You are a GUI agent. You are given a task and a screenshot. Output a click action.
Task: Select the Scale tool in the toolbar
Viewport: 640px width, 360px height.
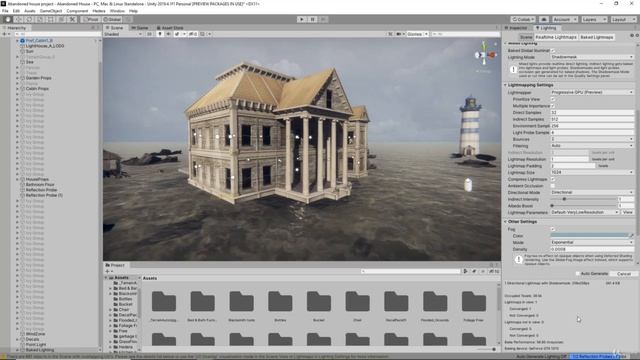click(40, 19)
